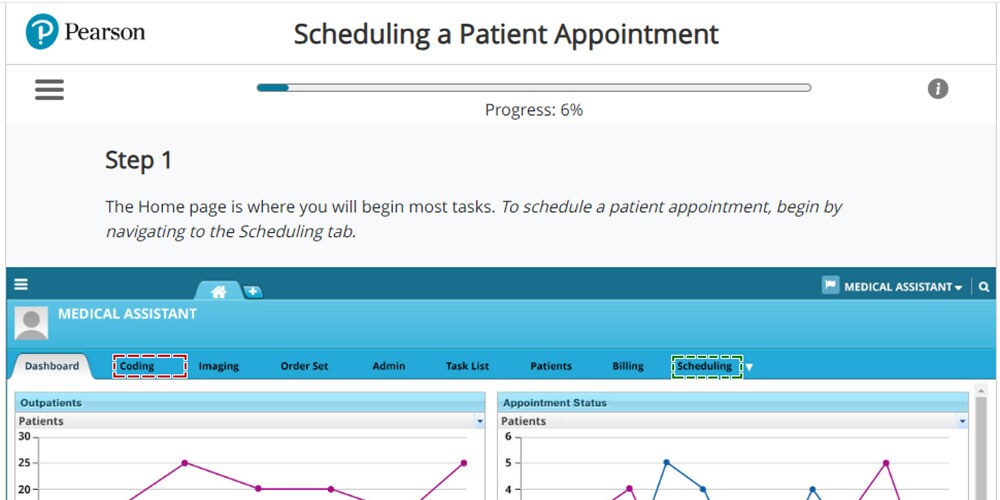Click the information icon
The width and height of the screenshot is (1000, 500).
[937, 89]
